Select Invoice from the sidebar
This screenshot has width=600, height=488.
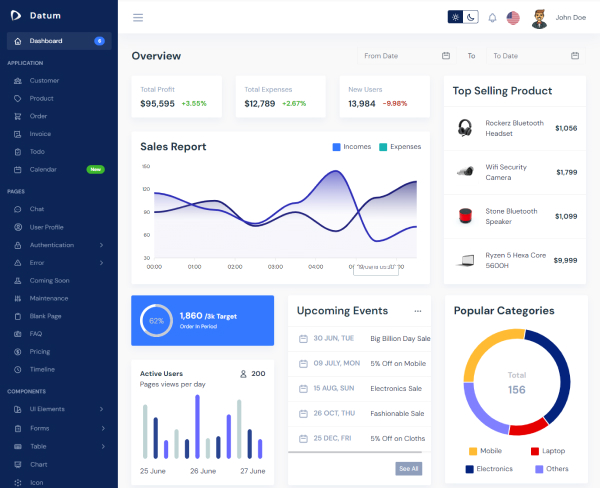coord(40,133)
